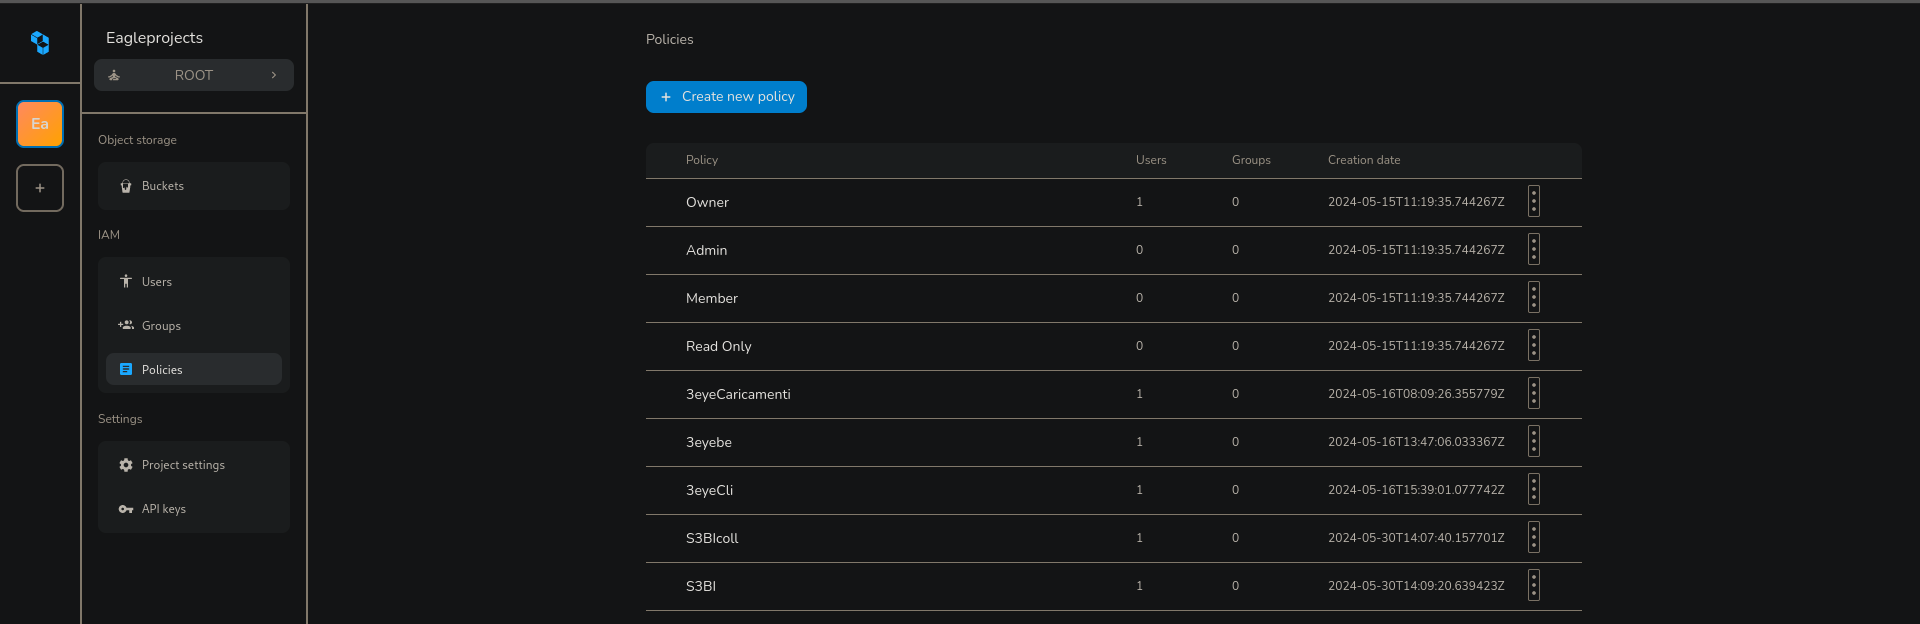The height and width of the screenshot is (624, 1920).
Task: Open the three-dot menu for Member policy
Action: [x=1533, y=298]
